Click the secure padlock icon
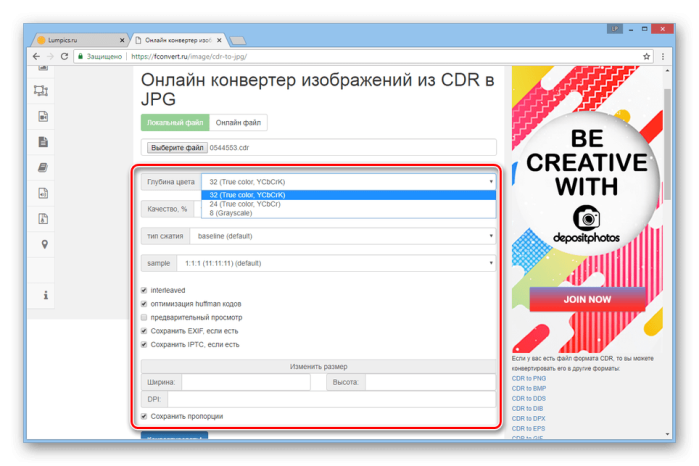 tap(81, 57)
